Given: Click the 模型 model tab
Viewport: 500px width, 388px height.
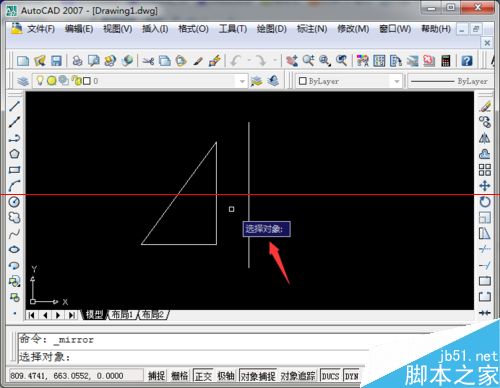Looking at the screenshot, I should point(94,314).
